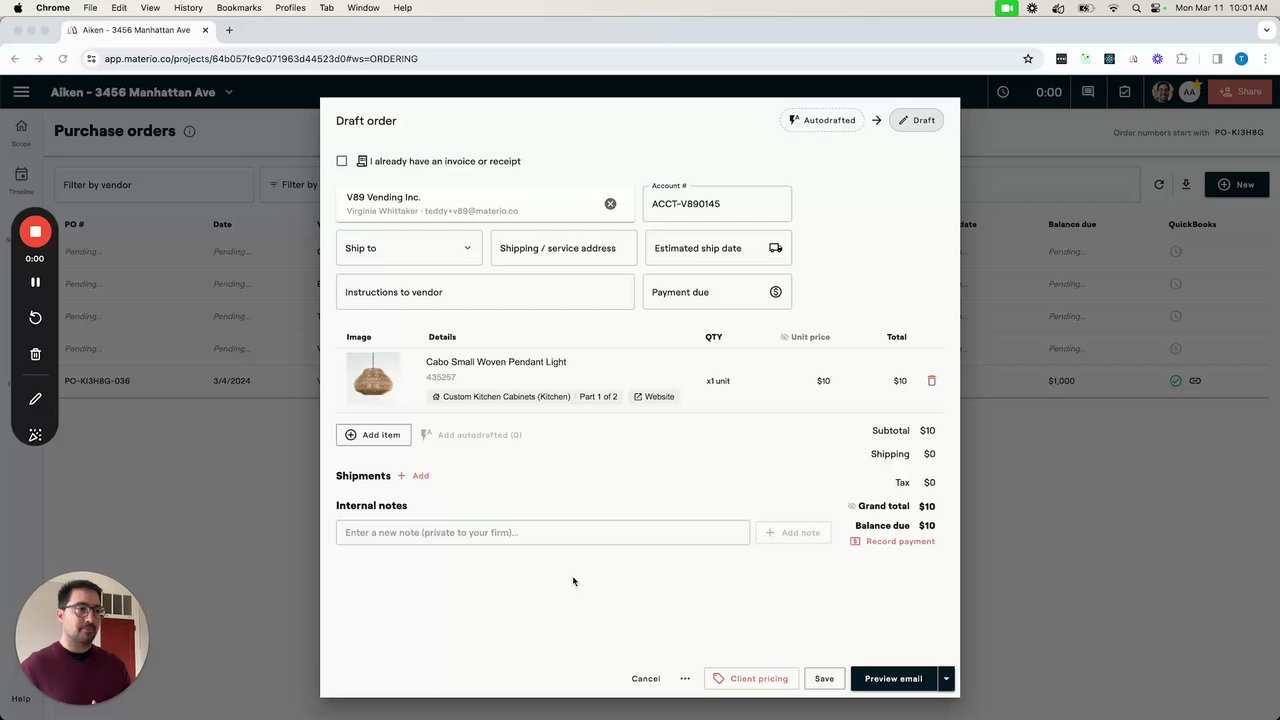The height and width of the screenshot is (720, 1280).
Task: Save the draft order
Action: [x=824, y=679]
